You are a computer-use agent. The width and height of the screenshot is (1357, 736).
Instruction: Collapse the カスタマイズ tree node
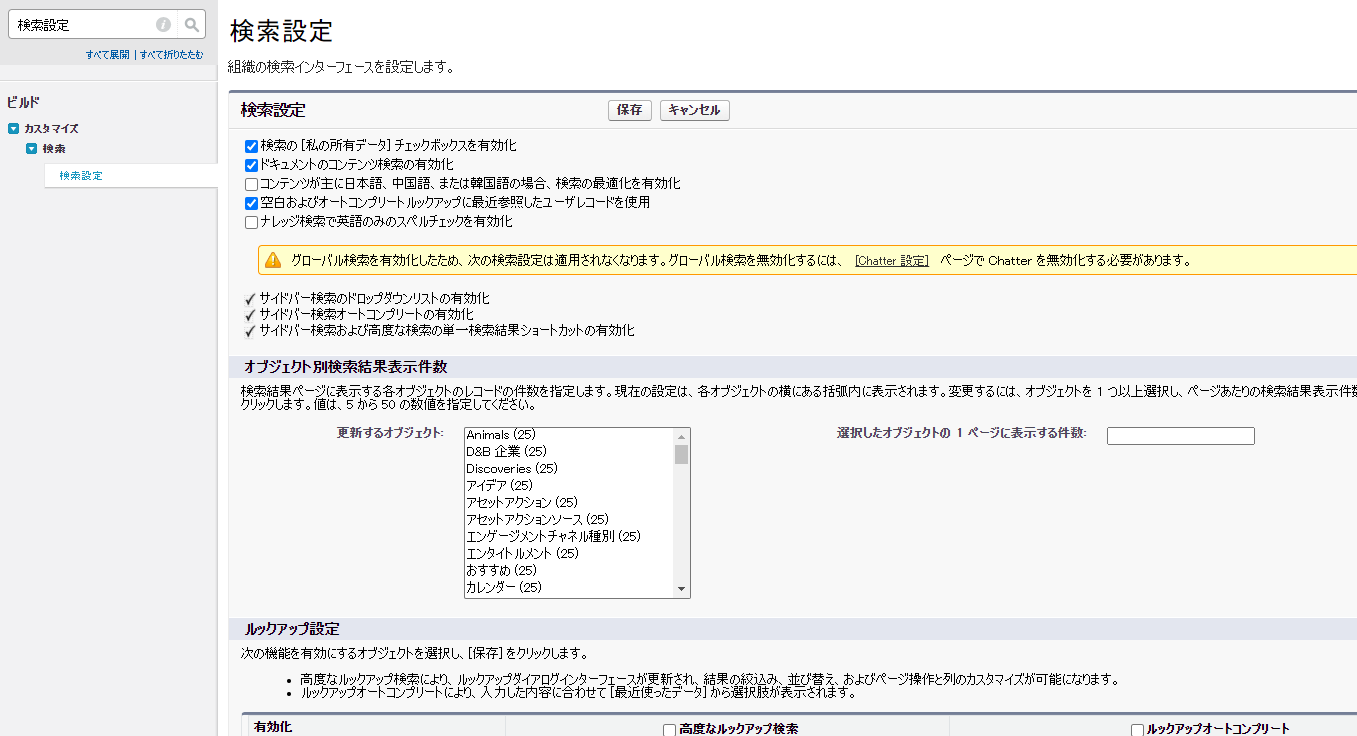(x=12, y=128)
